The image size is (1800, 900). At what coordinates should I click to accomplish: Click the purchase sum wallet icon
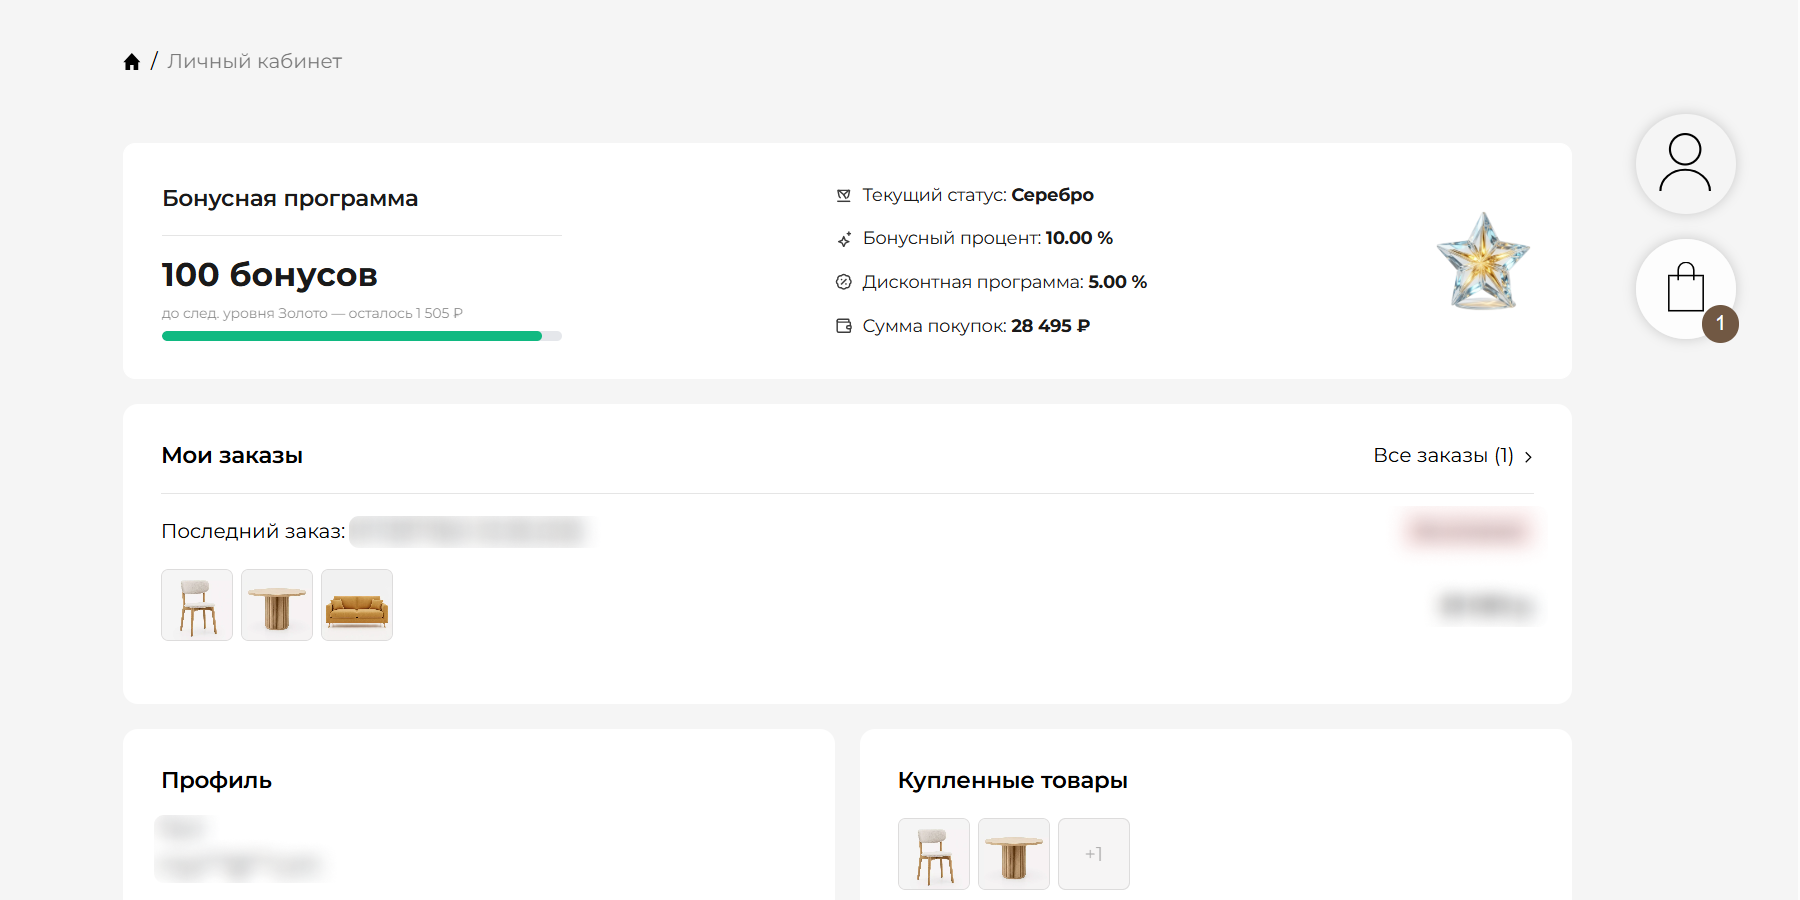click(x=844, y=326)
